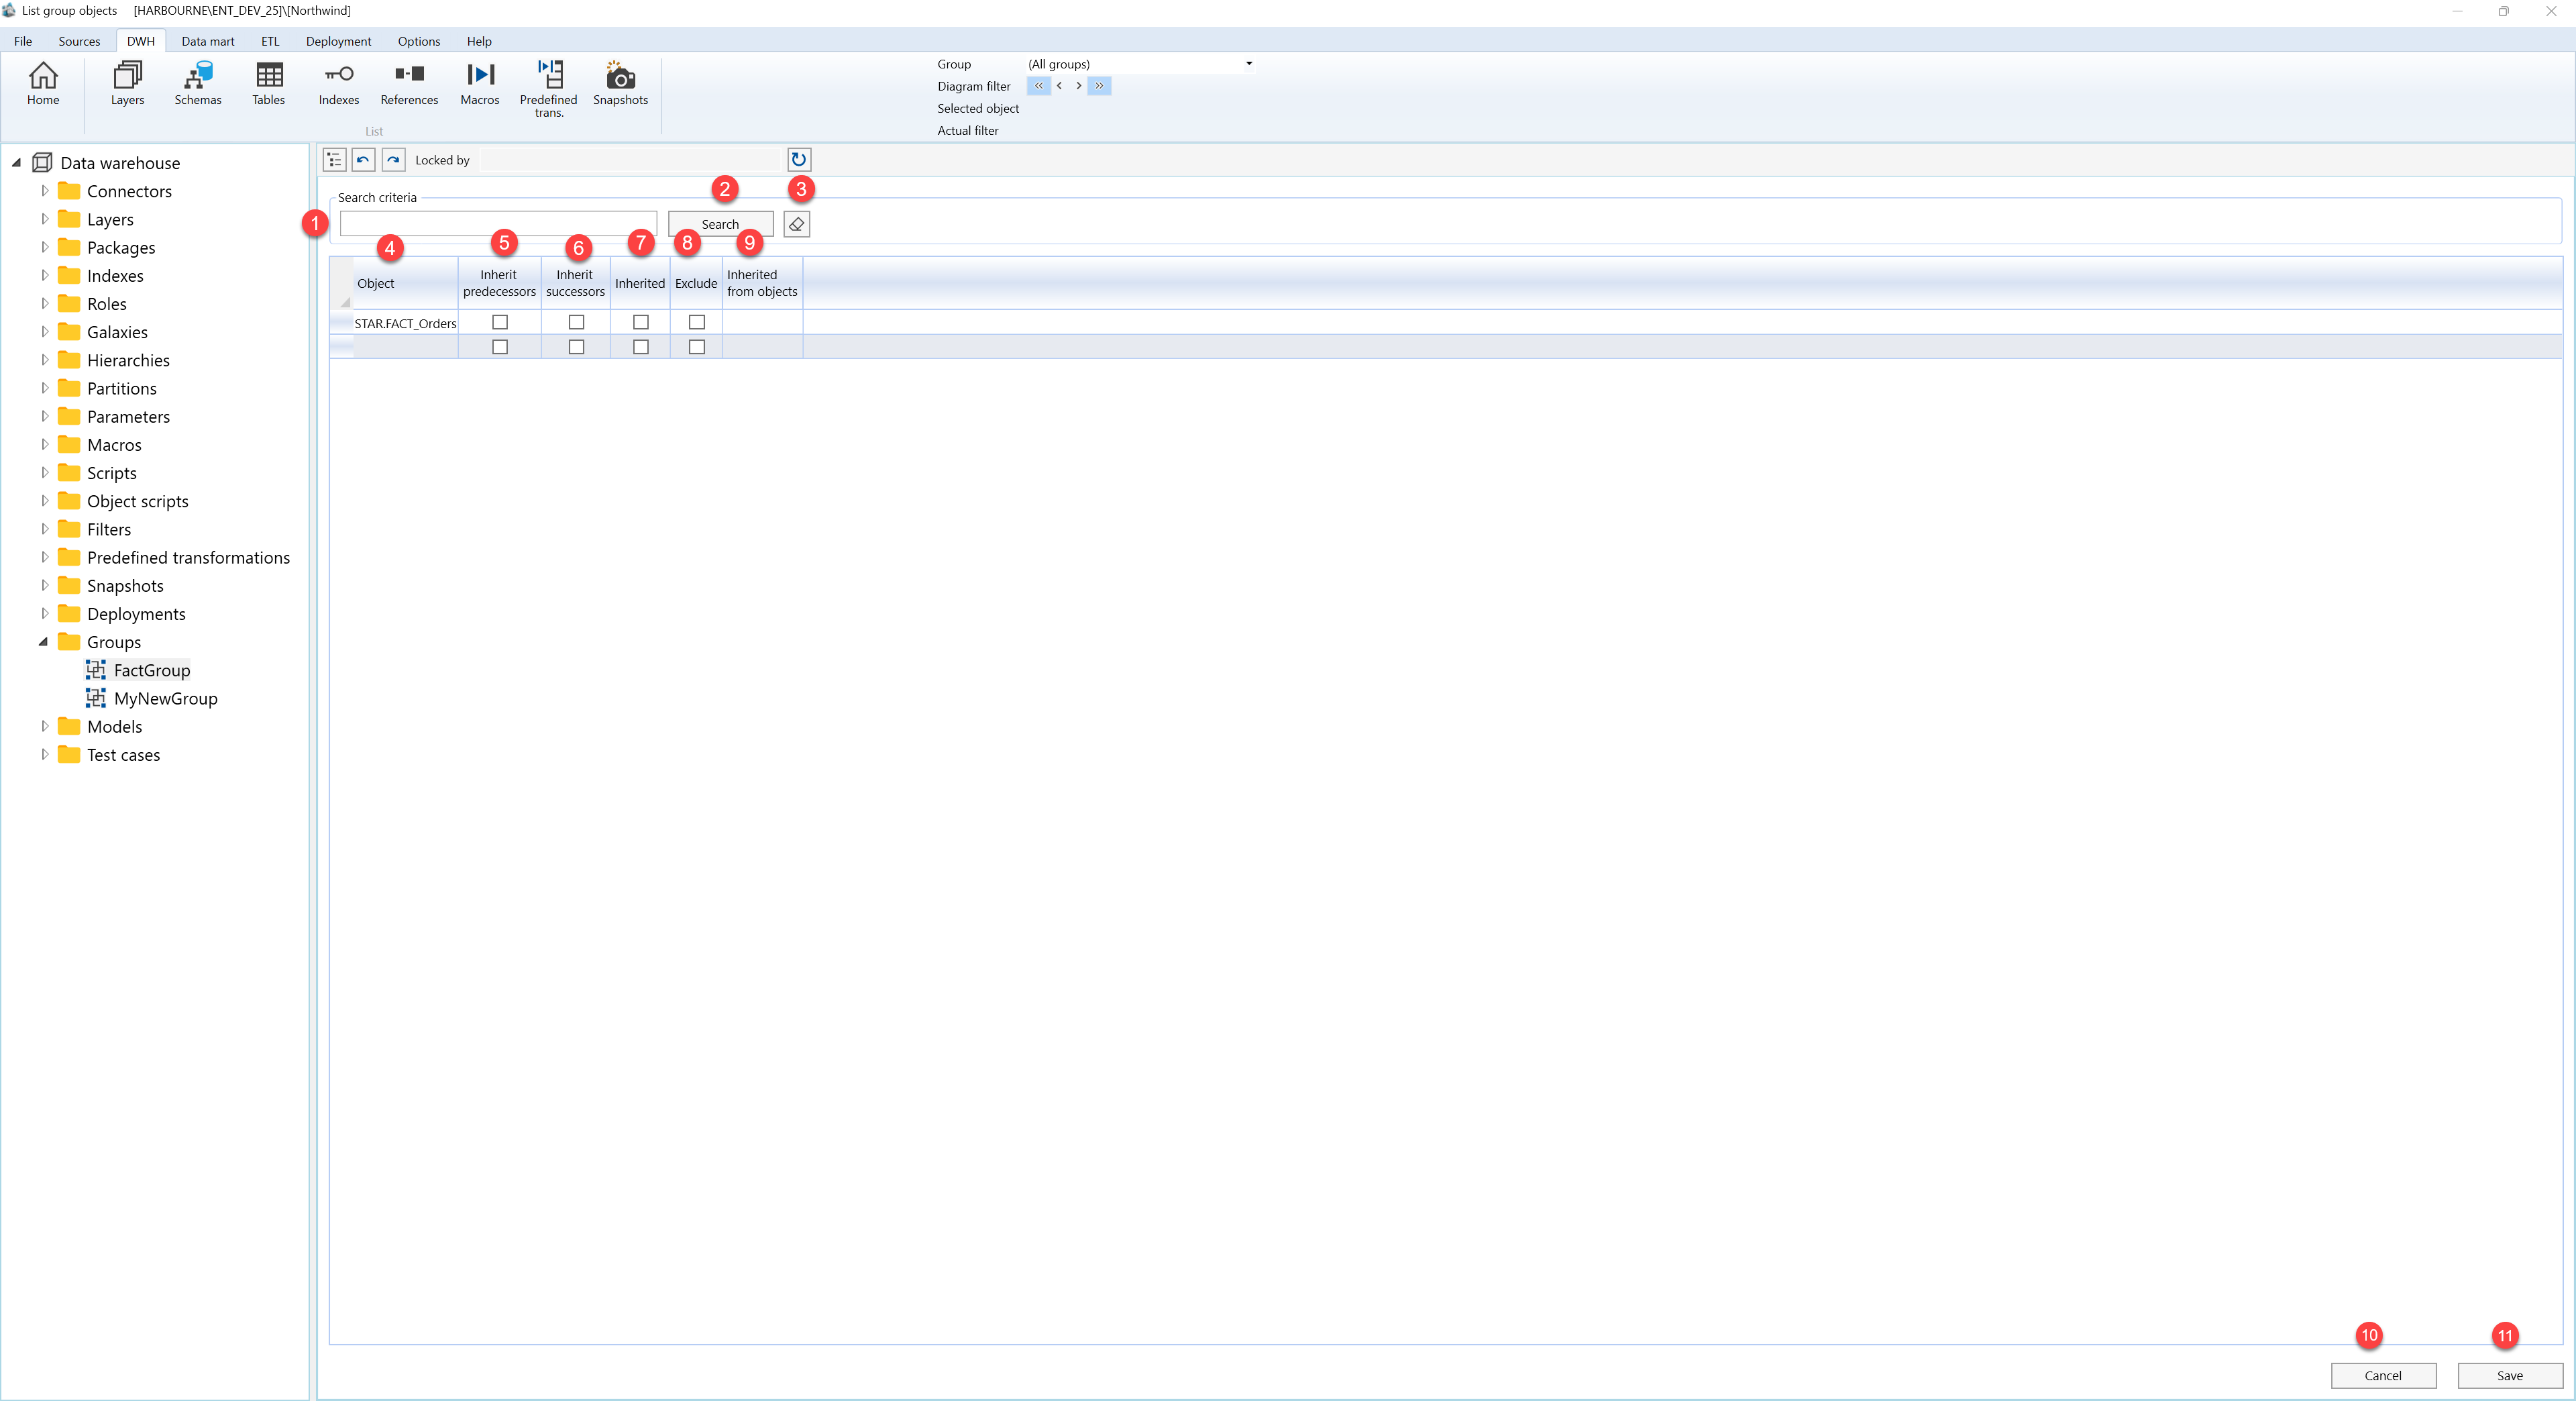2576x1401 pixels.
Task: Open the Home ribbon icon
Action: point(43,83)
